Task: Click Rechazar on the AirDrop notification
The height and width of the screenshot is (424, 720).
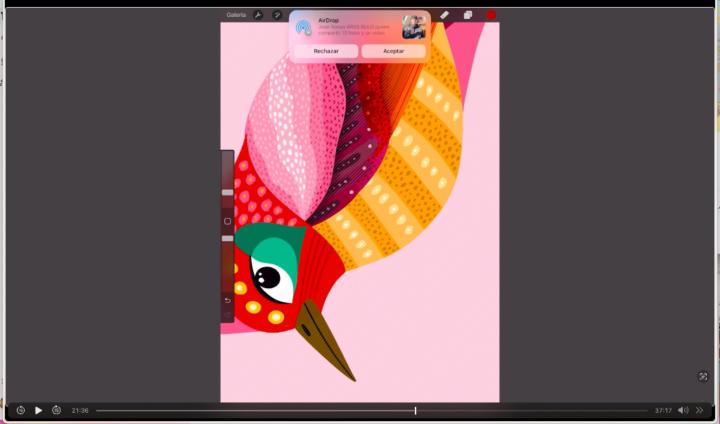Action: tap(326, 50)
